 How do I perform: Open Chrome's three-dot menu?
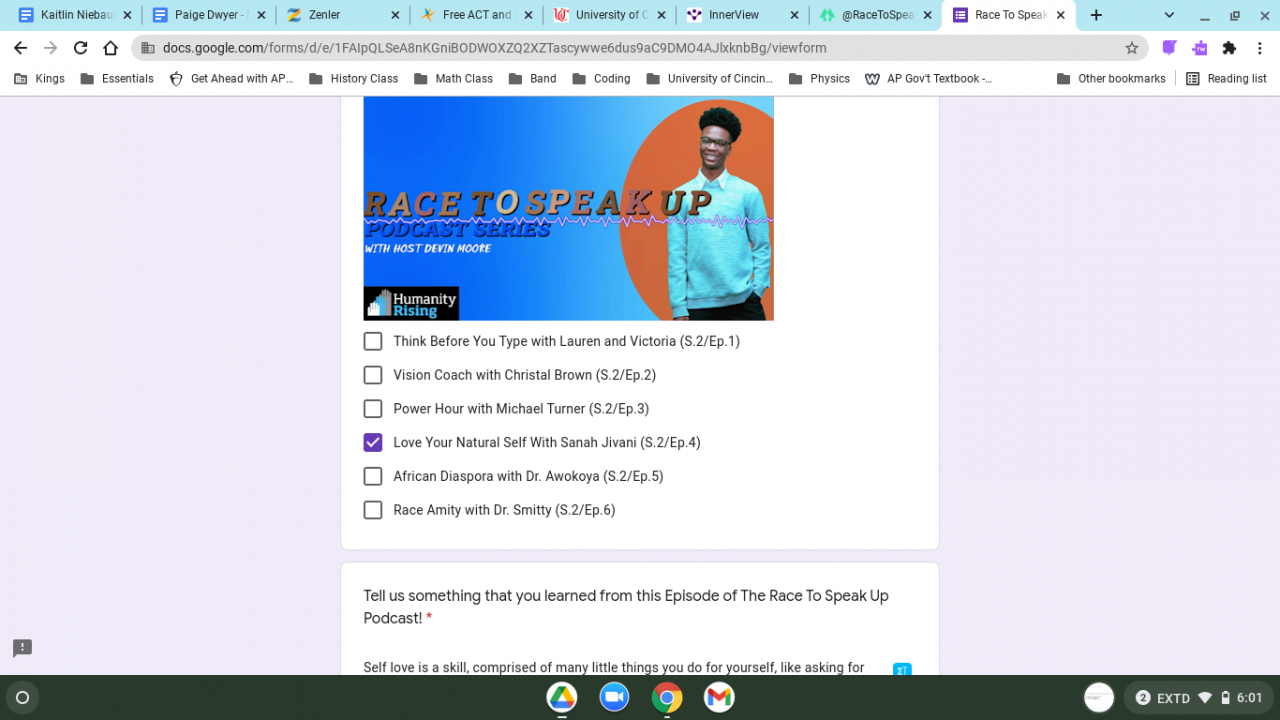pyautogui.click(x=1259, y=48)
